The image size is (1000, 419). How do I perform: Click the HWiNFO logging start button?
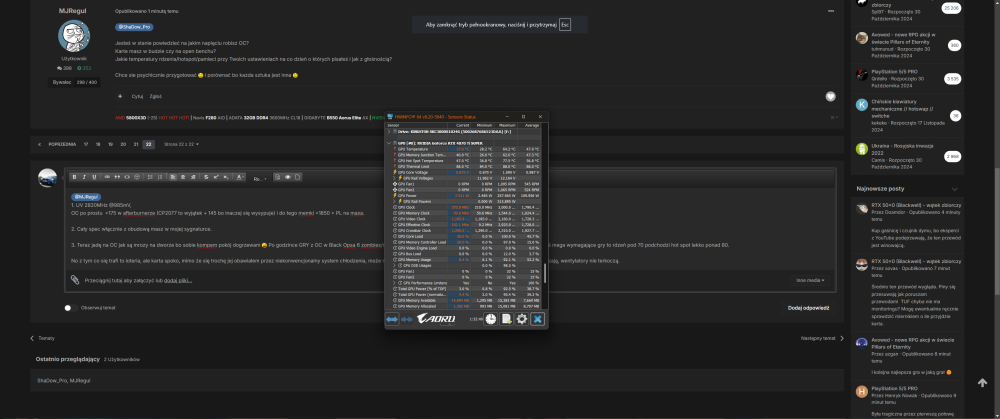coord(506,319)
